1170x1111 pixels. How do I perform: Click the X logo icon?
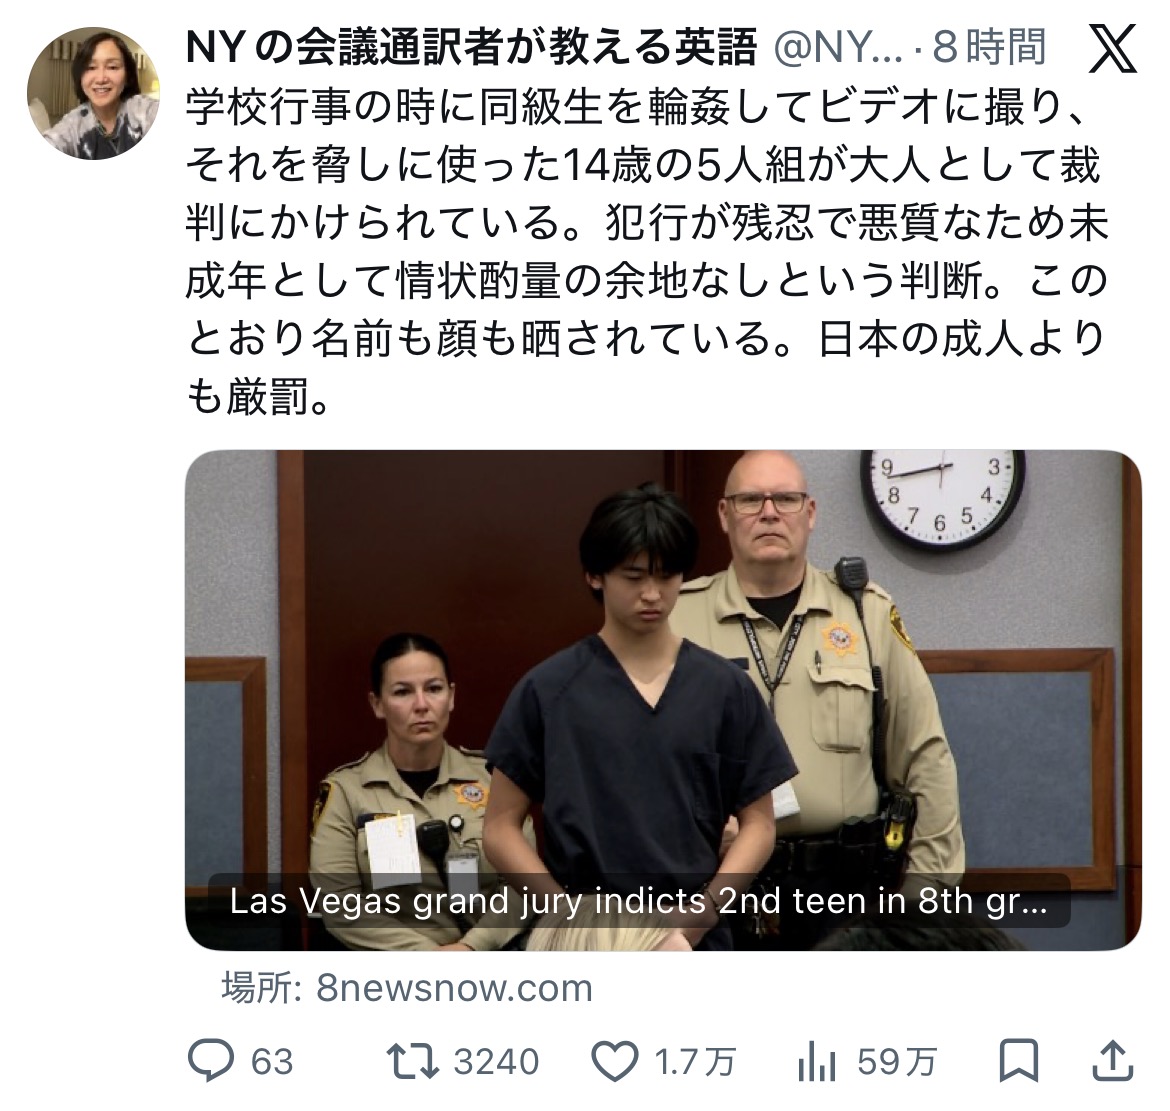click(1113, 48)
